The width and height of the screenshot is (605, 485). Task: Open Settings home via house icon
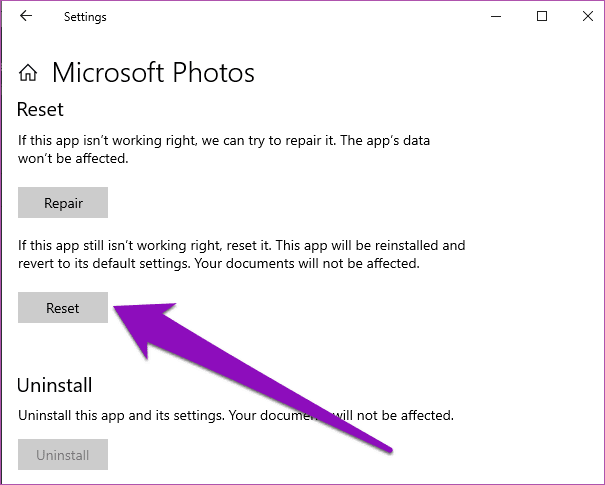28,73
